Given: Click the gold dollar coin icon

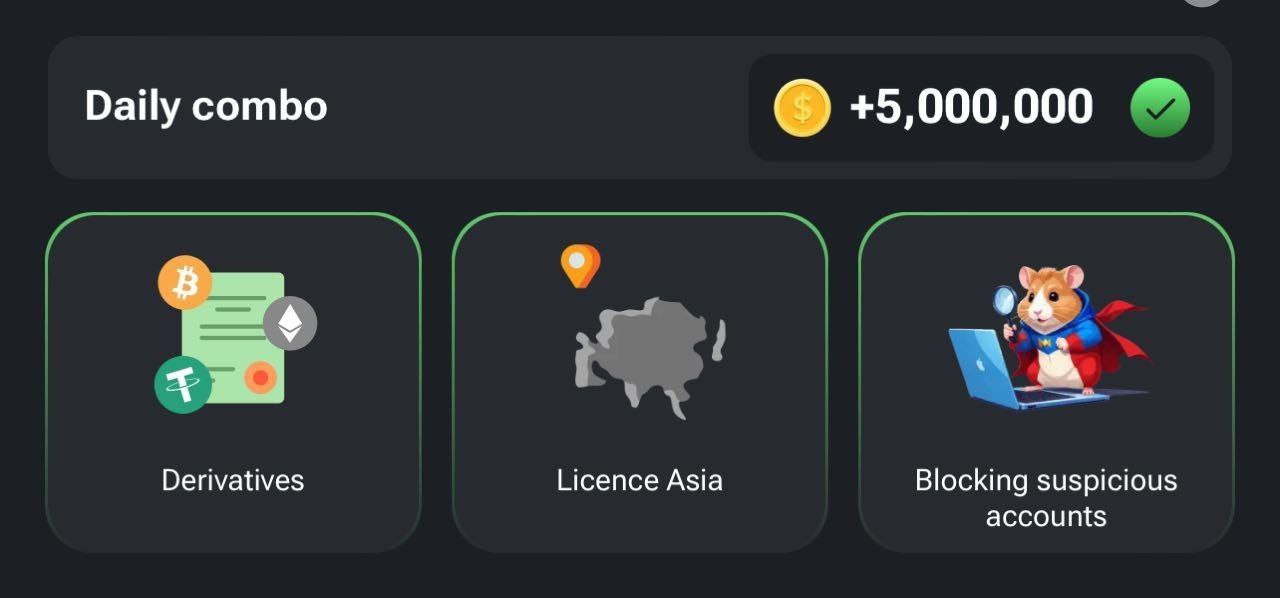Looking at the screenshot, I should (x=802, y=108).
